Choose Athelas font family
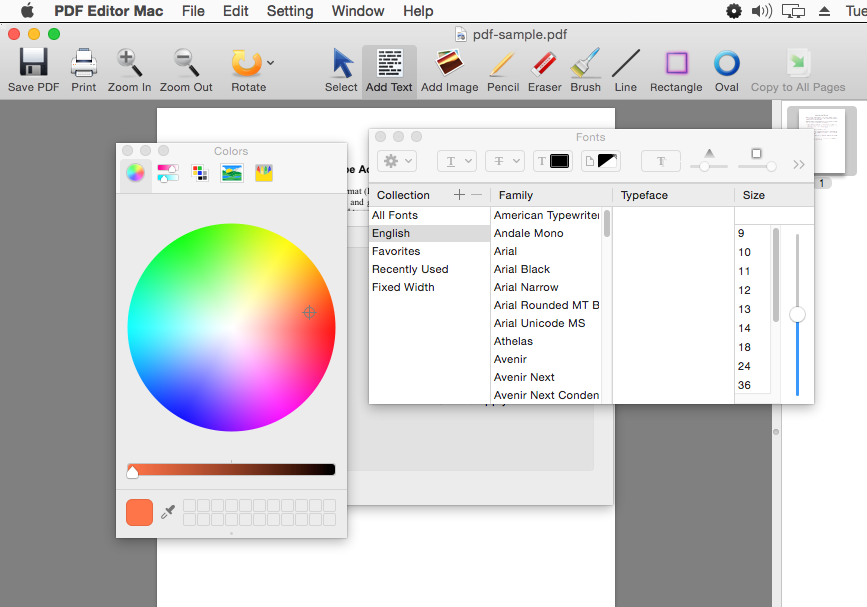 pyautogui.click(x=546, y=341)
